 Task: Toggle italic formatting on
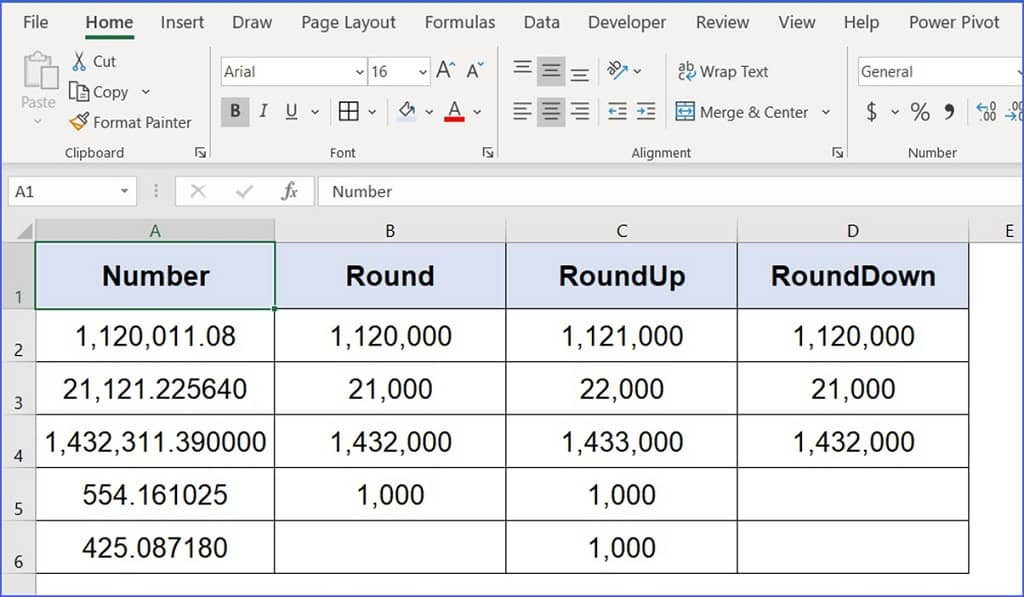point(262,111)
